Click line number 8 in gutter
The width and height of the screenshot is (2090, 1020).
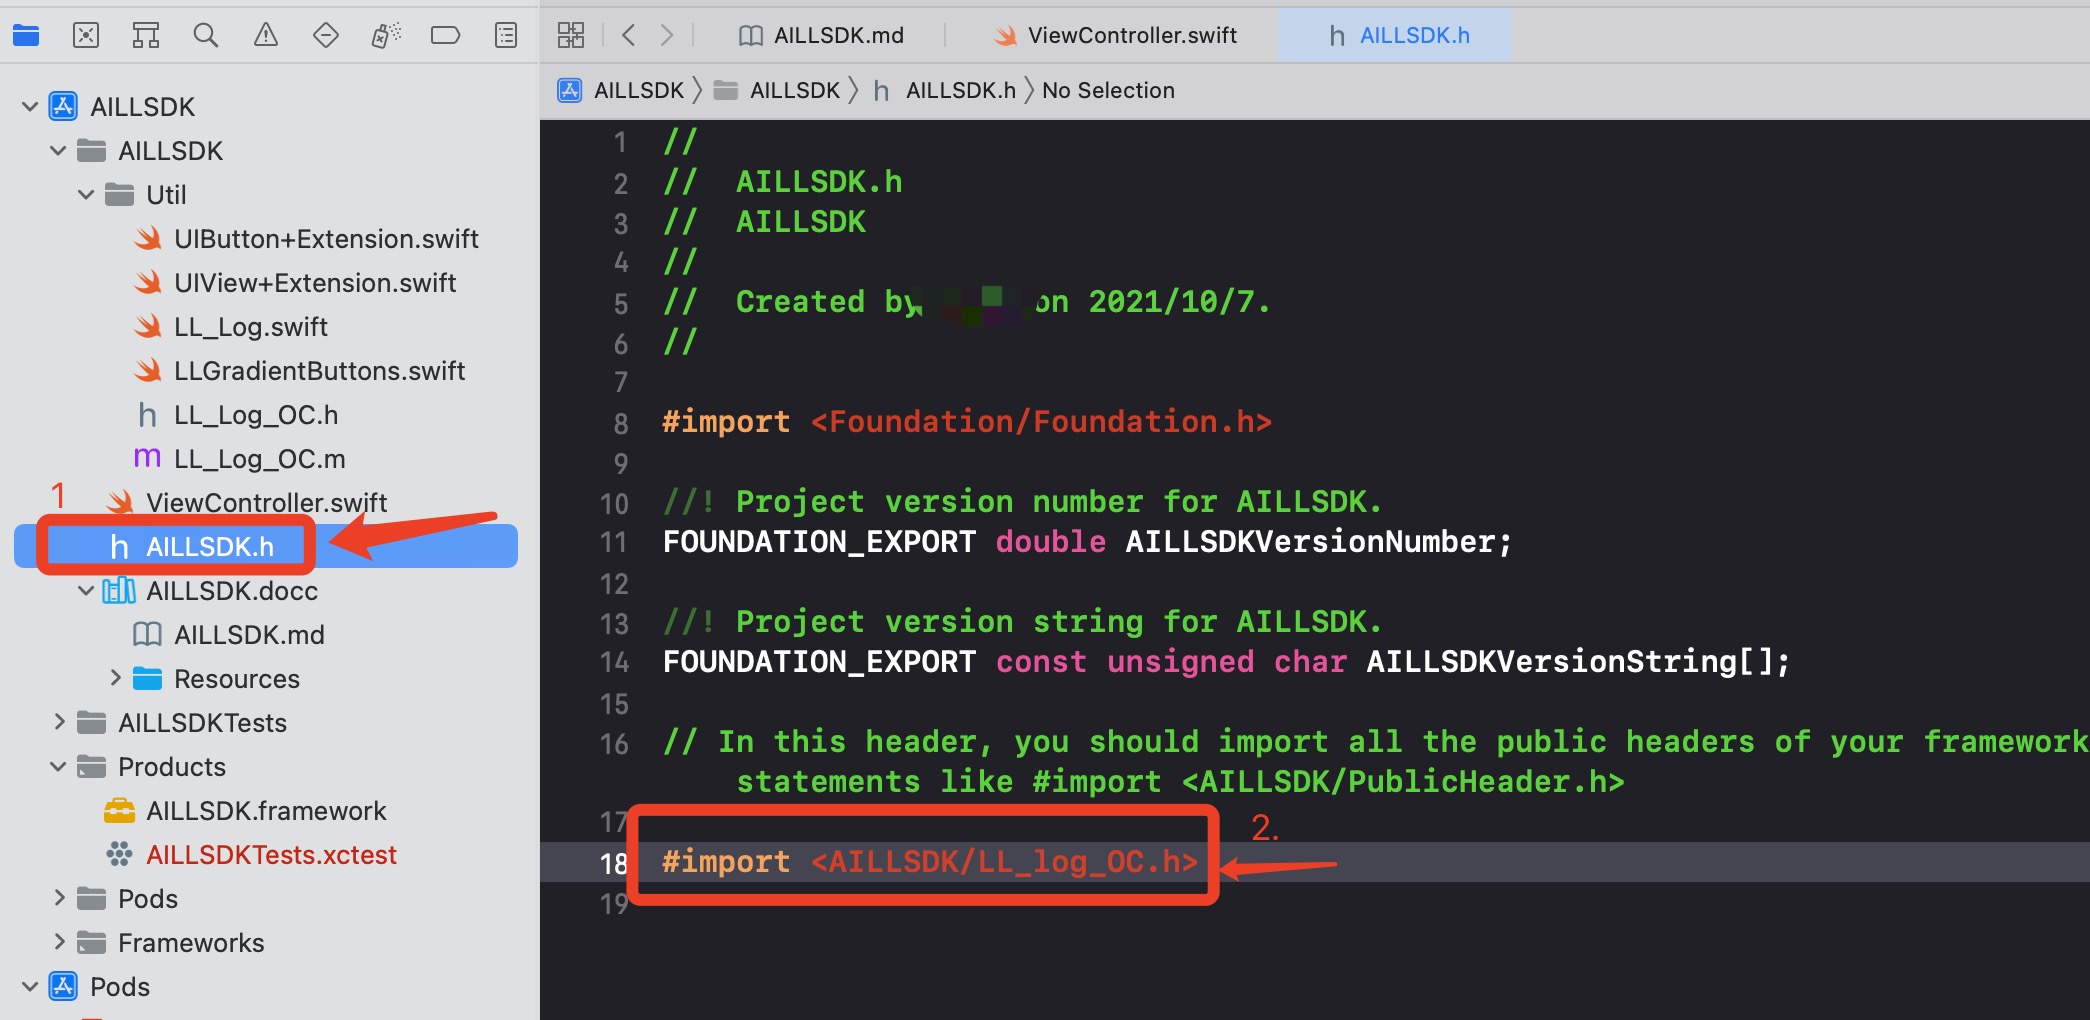tap(621, 423)
